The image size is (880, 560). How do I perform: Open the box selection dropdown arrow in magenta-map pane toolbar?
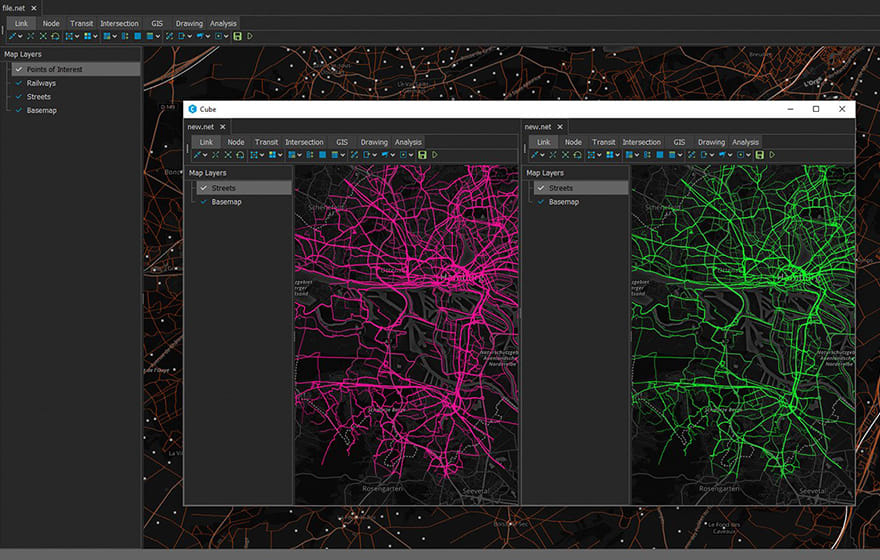tap(262, 155)
